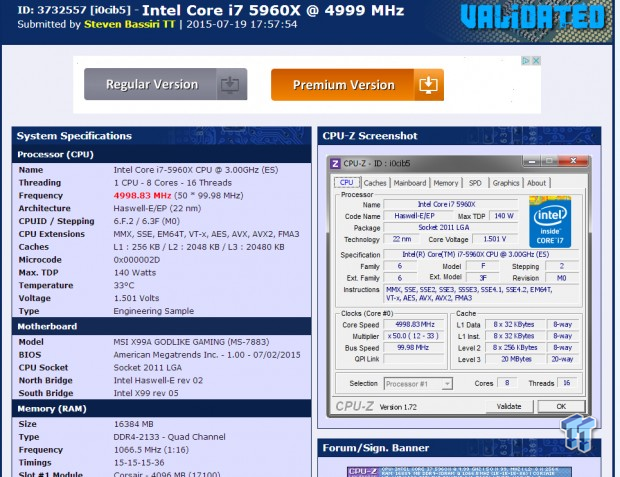The height and width of the screenshot is (477, 620).
Task: Click the Intel Haswell-E rev 02 text
Action: 158,380
